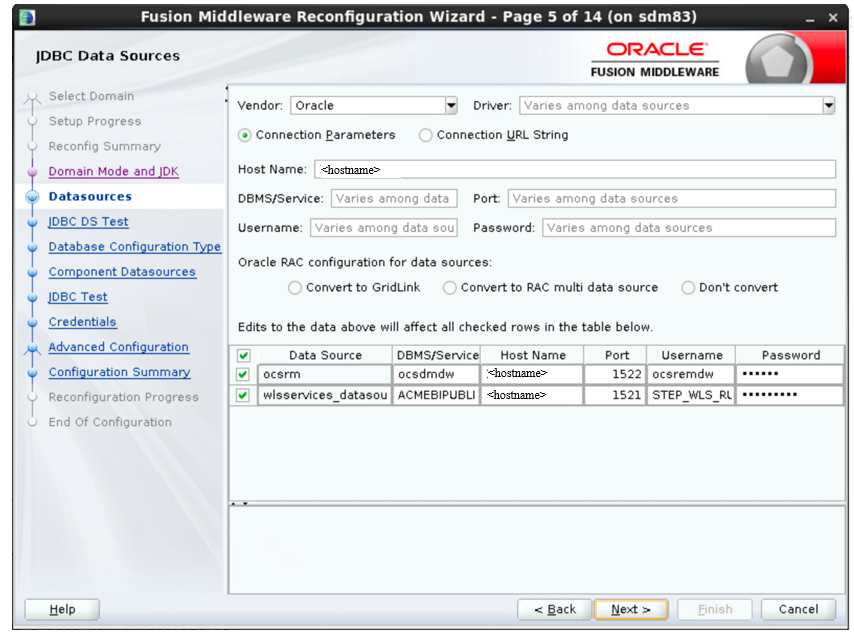This screenshot has height=639, width=854.
Task: Select the port 1522 cell
Action: tap(615, 374)
